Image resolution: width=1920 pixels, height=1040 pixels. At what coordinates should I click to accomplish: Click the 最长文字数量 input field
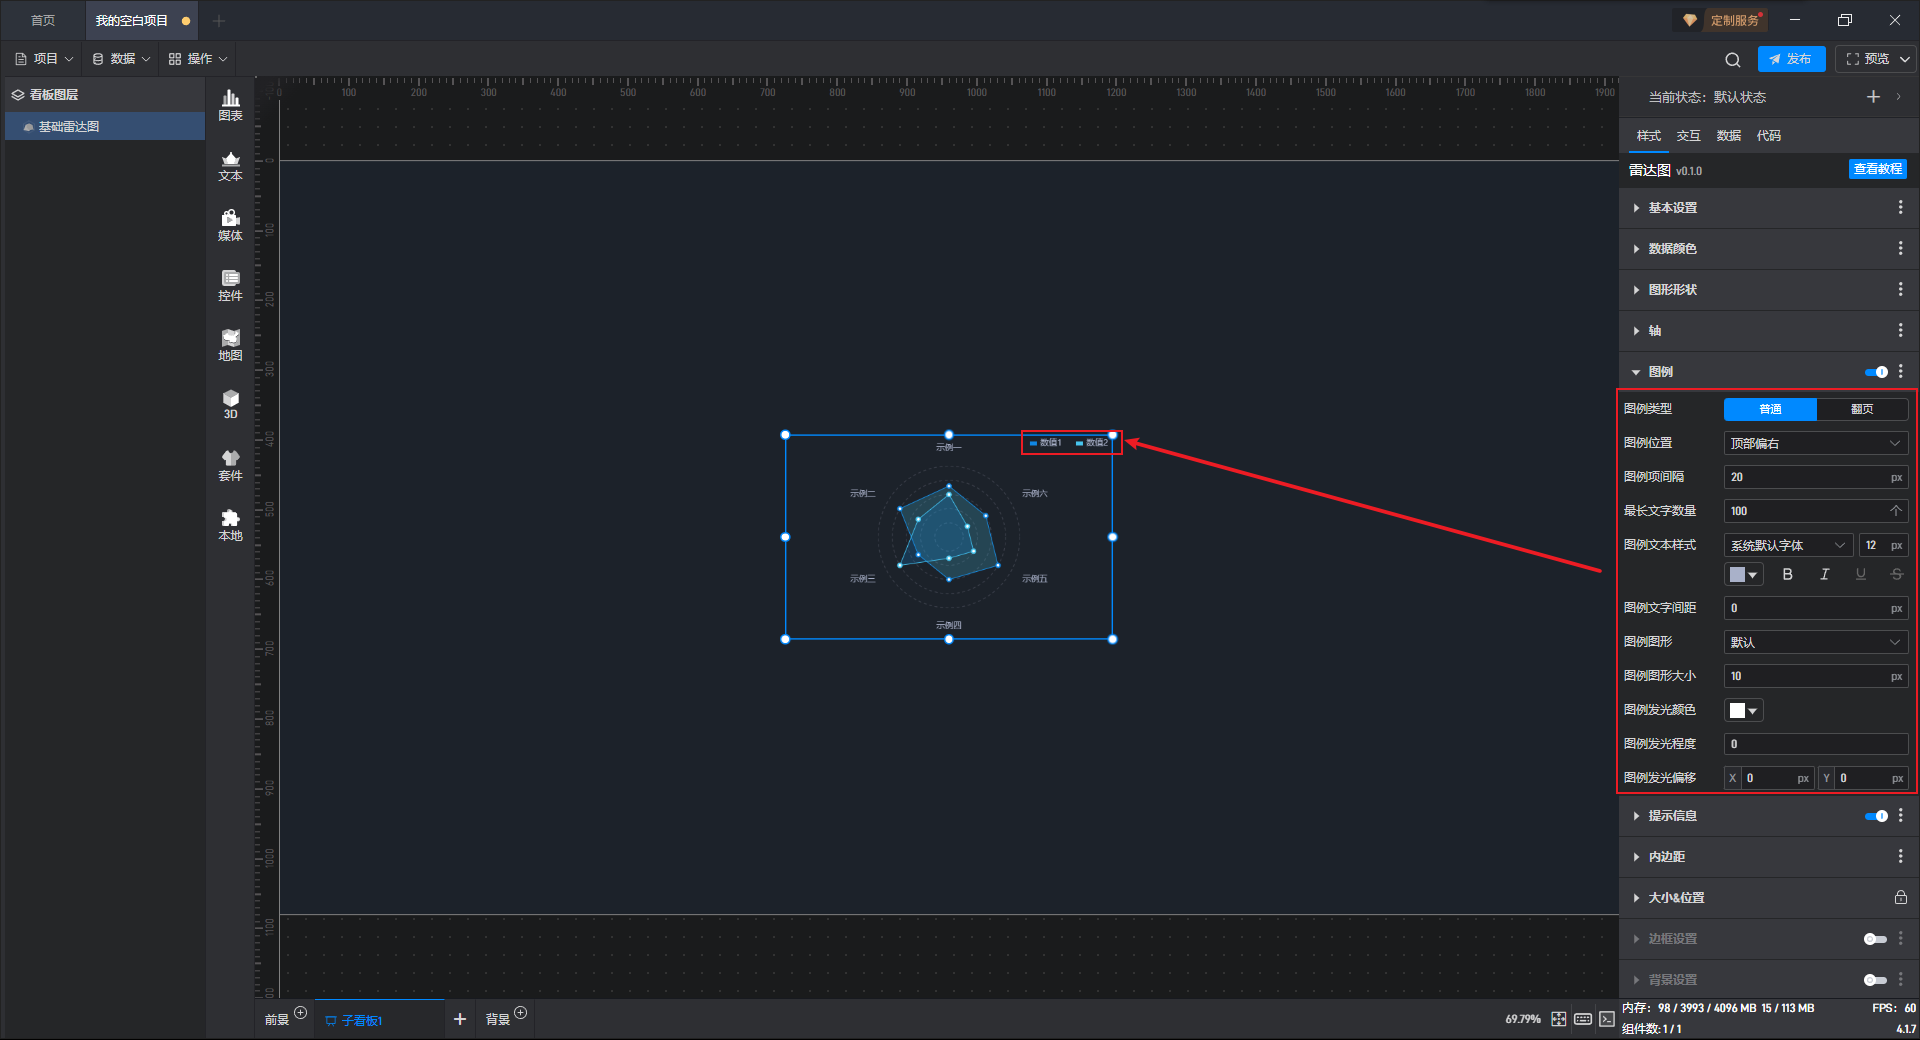[x=1816, y=511]
